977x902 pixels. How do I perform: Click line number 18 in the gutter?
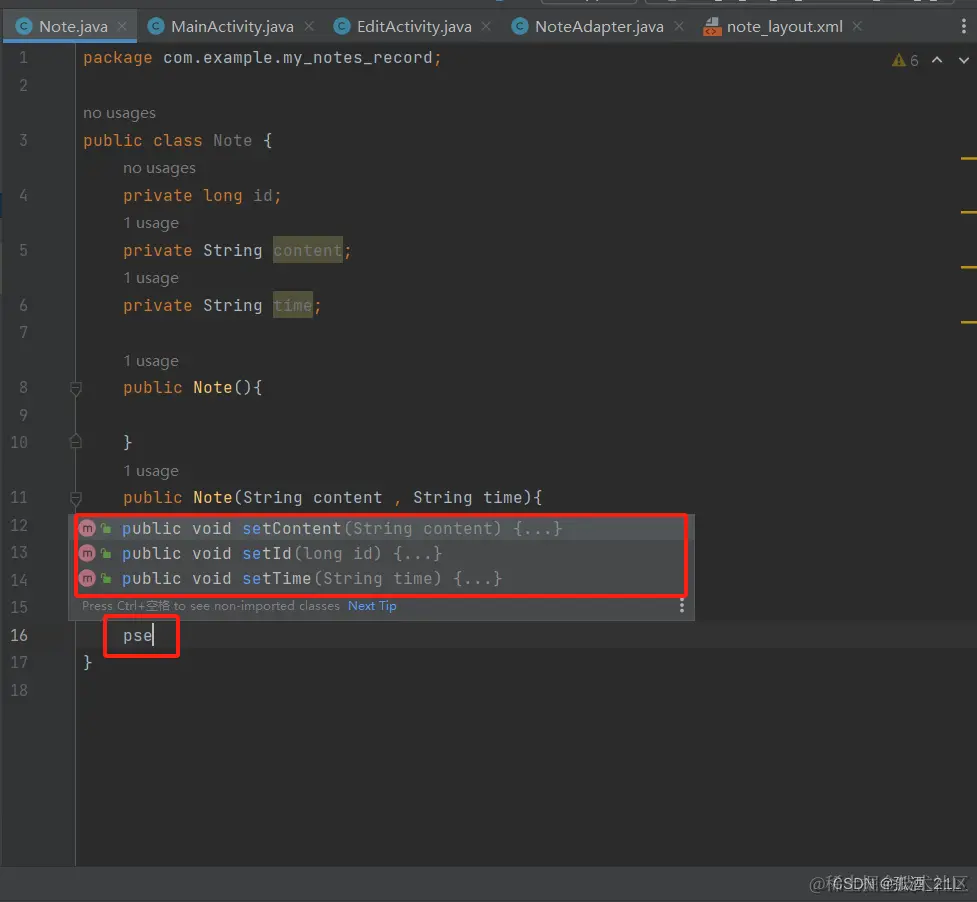(19, 690)
